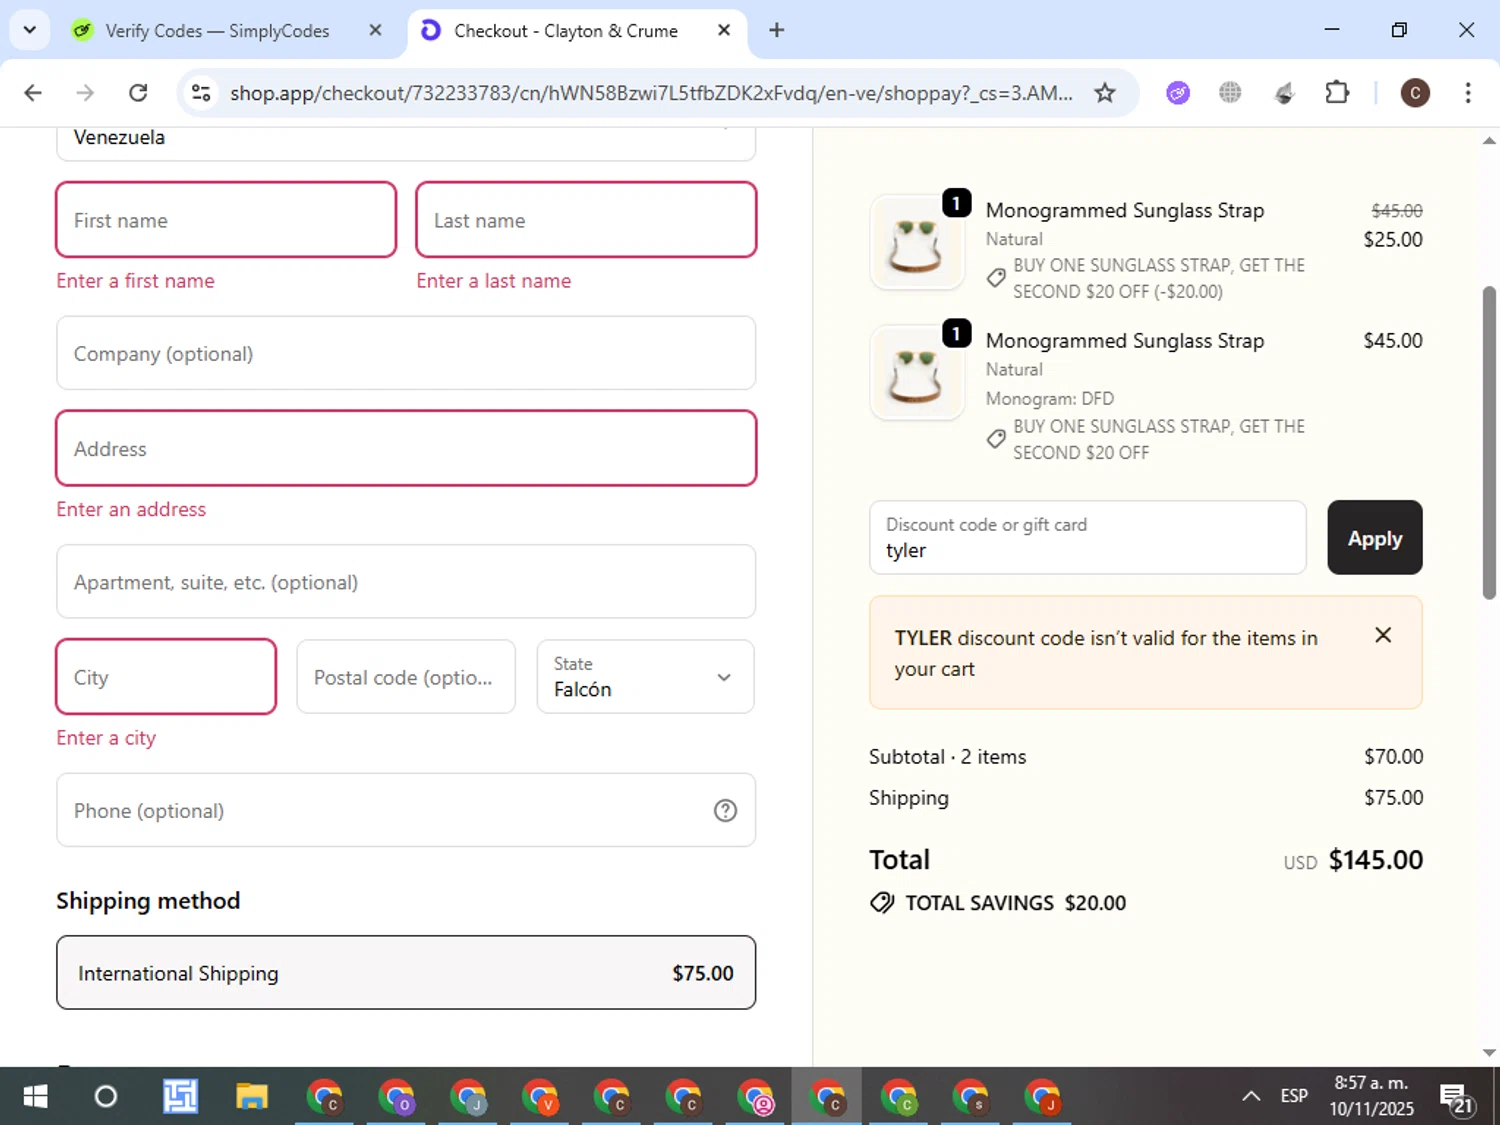The height and width of the screenshot is (1125, 1500).
Task: Click the phone help question mark icon
Action: tap(725, 811)
